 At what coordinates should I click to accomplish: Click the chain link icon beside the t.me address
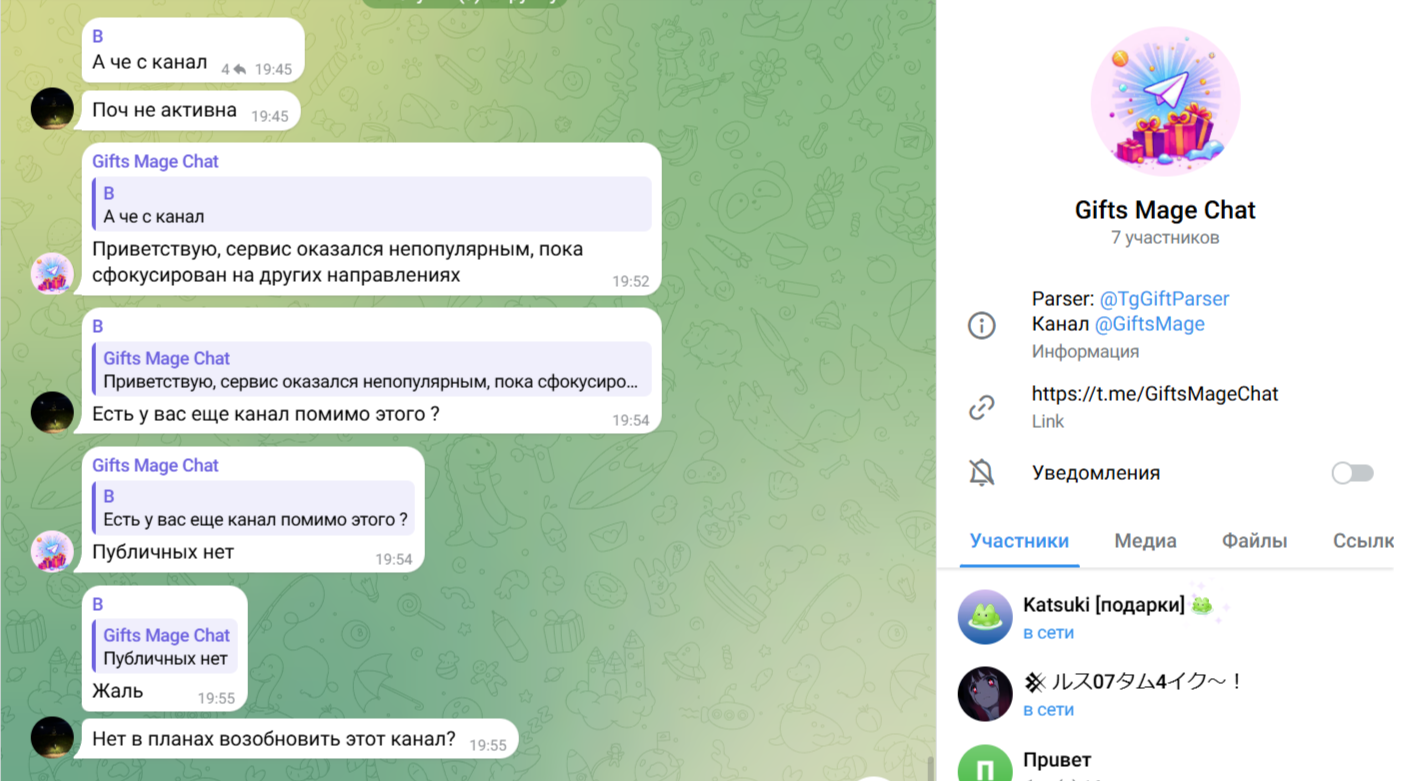point(981,407)
